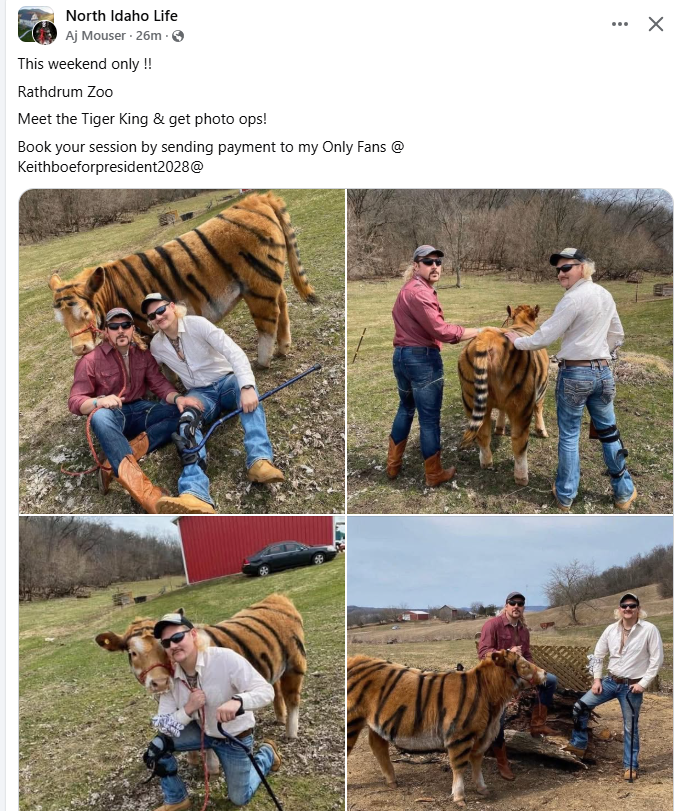Open photo of the man kneeling by the cow
Screen dimensions: 683x811
(x=182, y=664)
